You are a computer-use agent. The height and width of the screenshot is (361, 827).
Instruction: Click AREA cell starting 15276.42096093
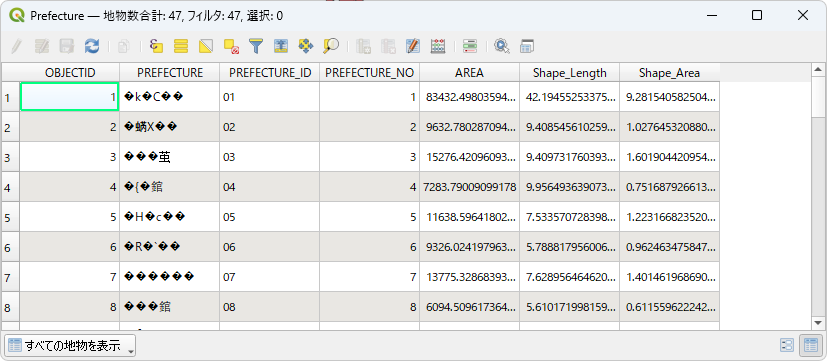point(469,157)
